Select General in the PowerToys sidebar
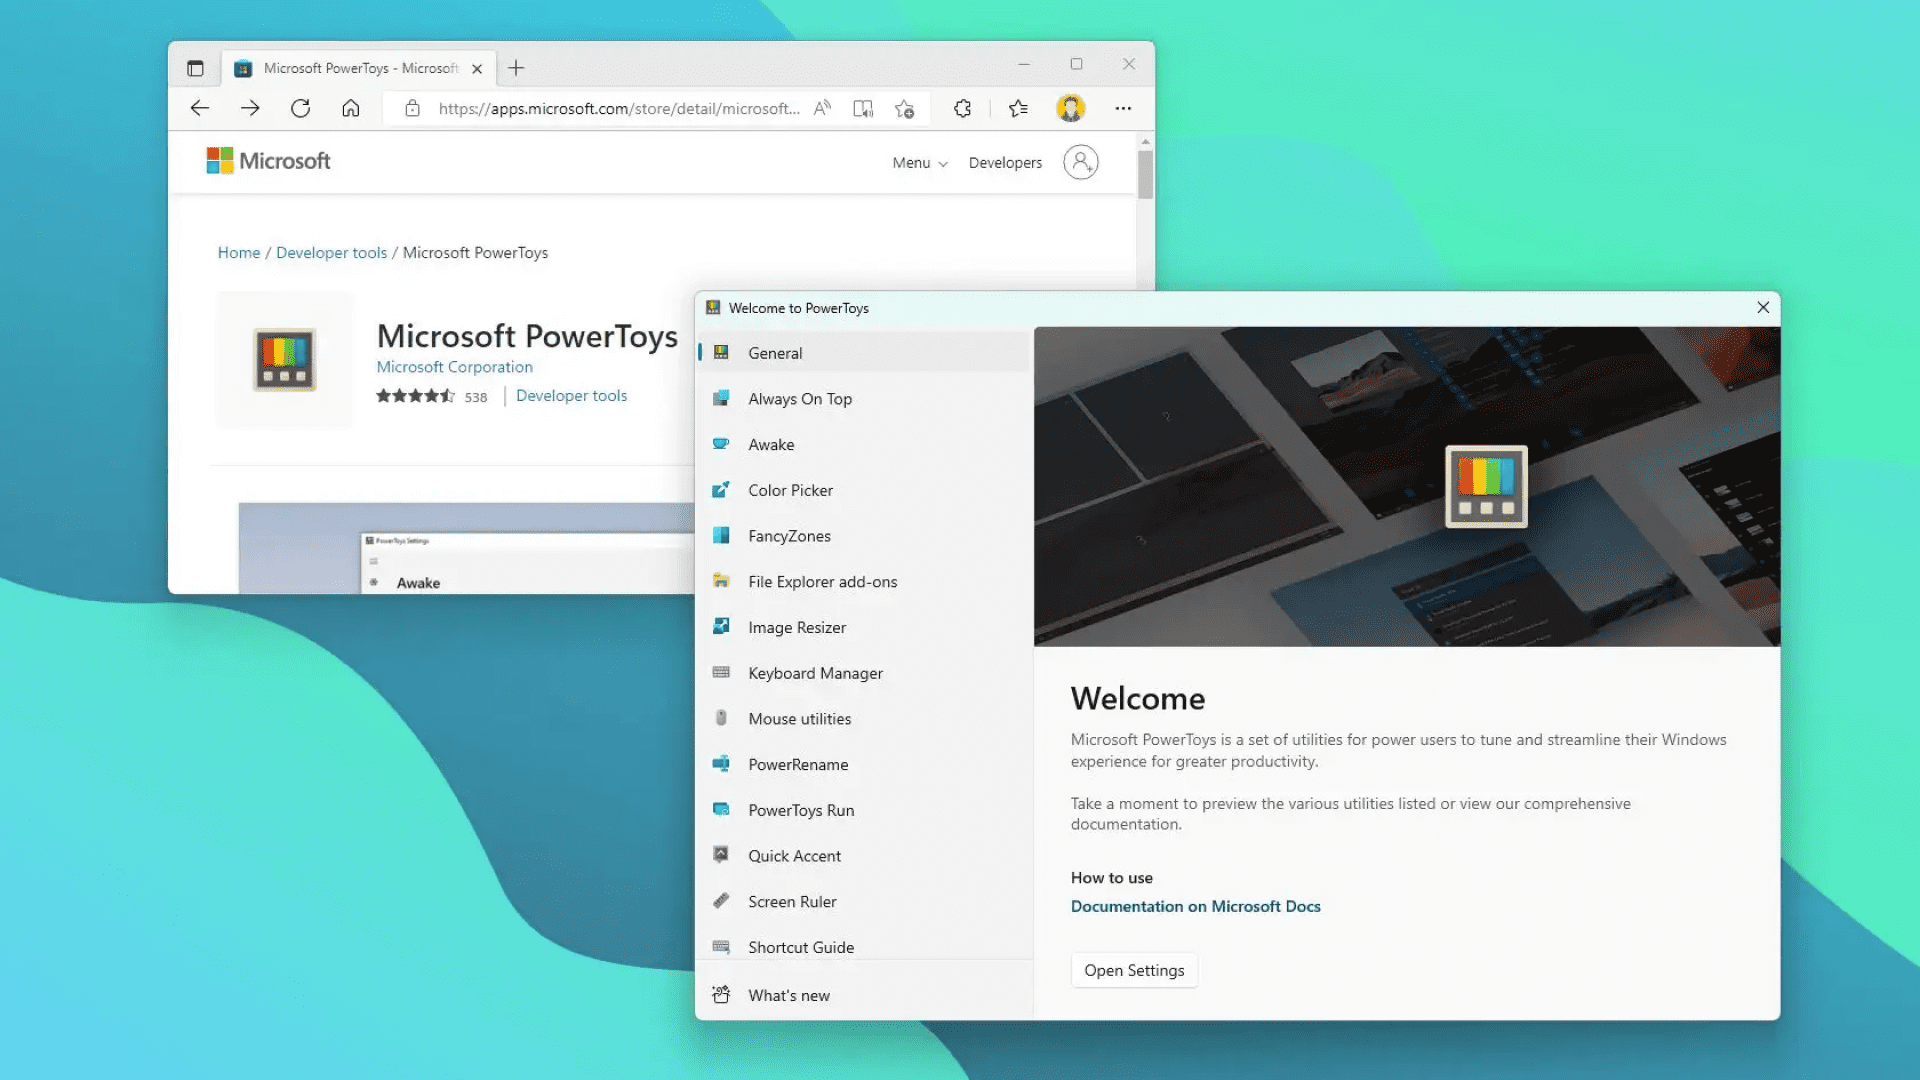The width and height of the screenshot is (1920, 1080). click(864, 353)
